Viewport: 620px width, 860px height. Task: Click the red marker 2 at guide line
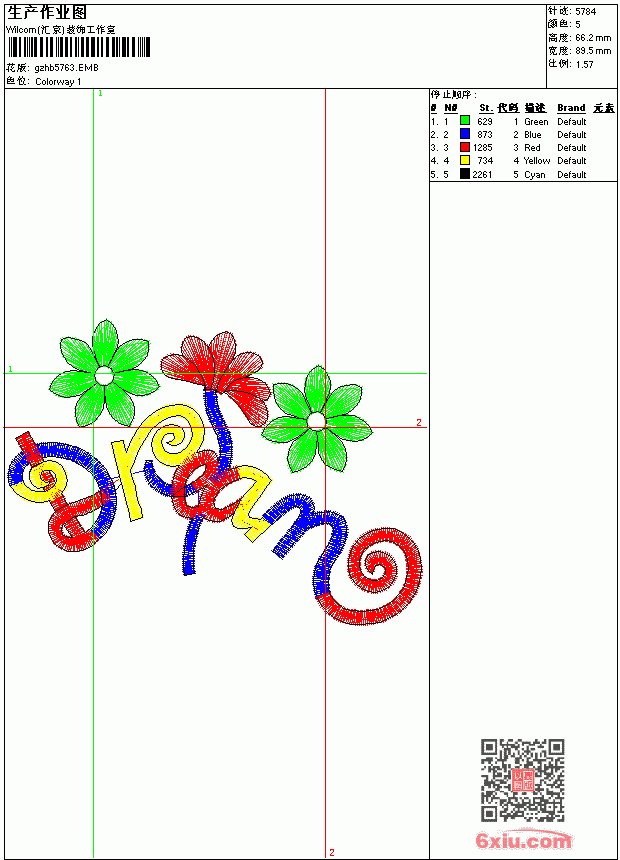coord(419,422)
